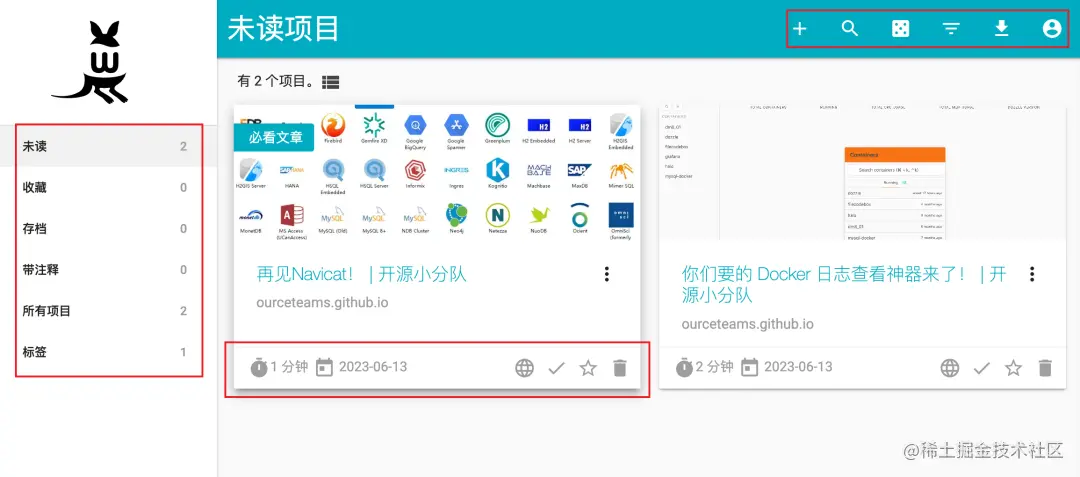Switch to list view icon beside item count
1080x477 pixels.
pos(331,82)
